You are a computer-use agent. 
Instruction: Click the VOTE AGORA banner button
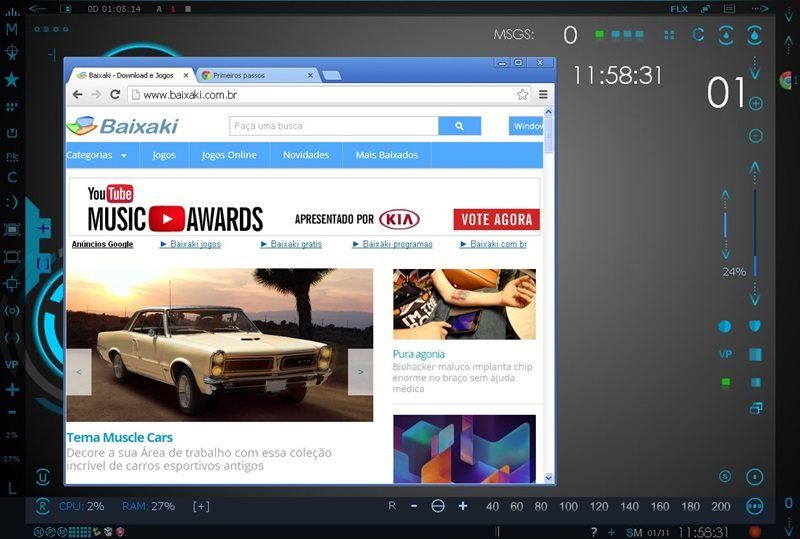tap(496, 219)
